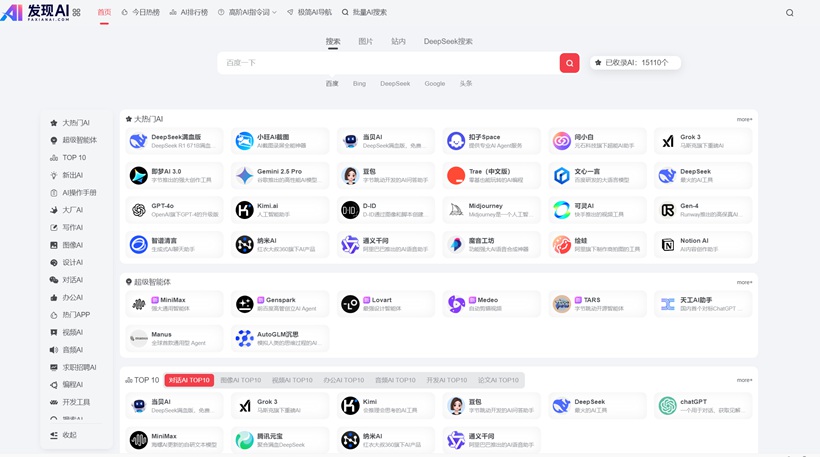Click the chatGPT icon in TOP 10
This screenshot has width=820, height=457.
667,405
